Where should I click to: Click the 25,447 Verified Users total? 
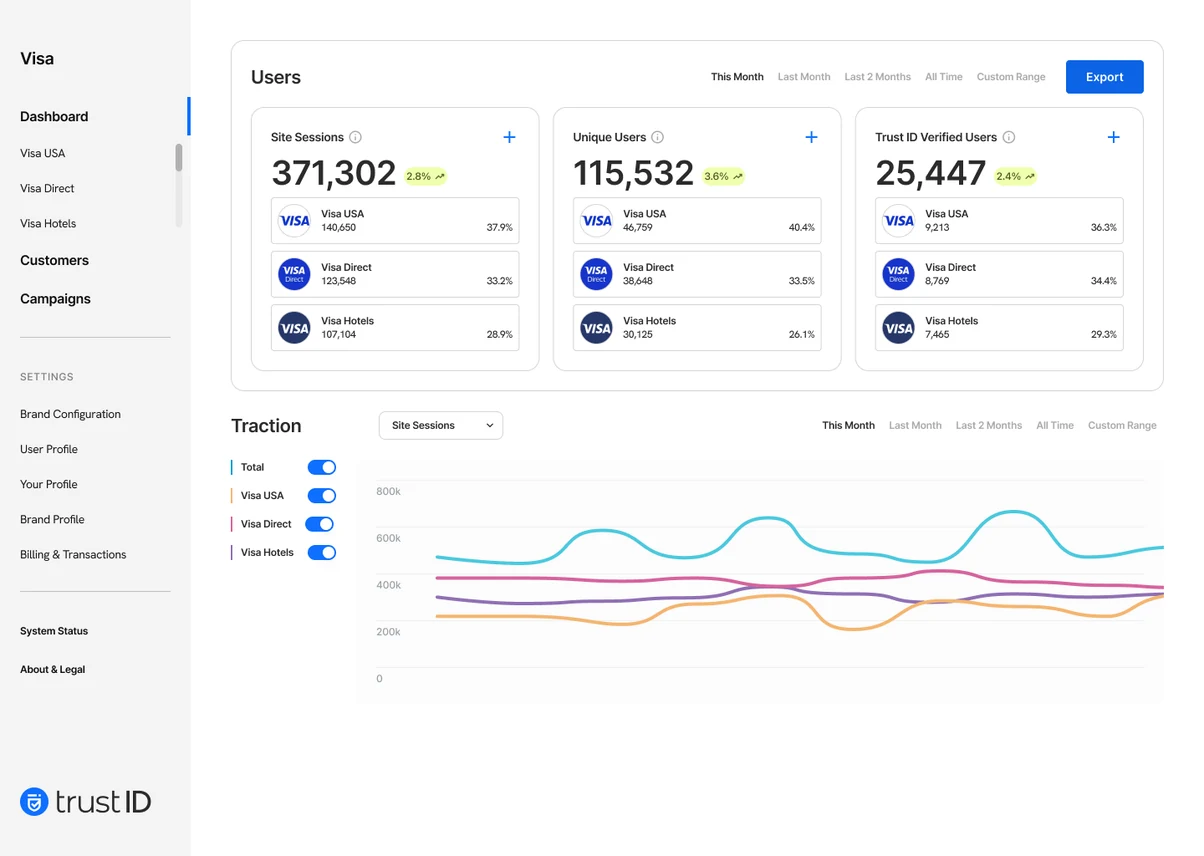click(931, 173)
